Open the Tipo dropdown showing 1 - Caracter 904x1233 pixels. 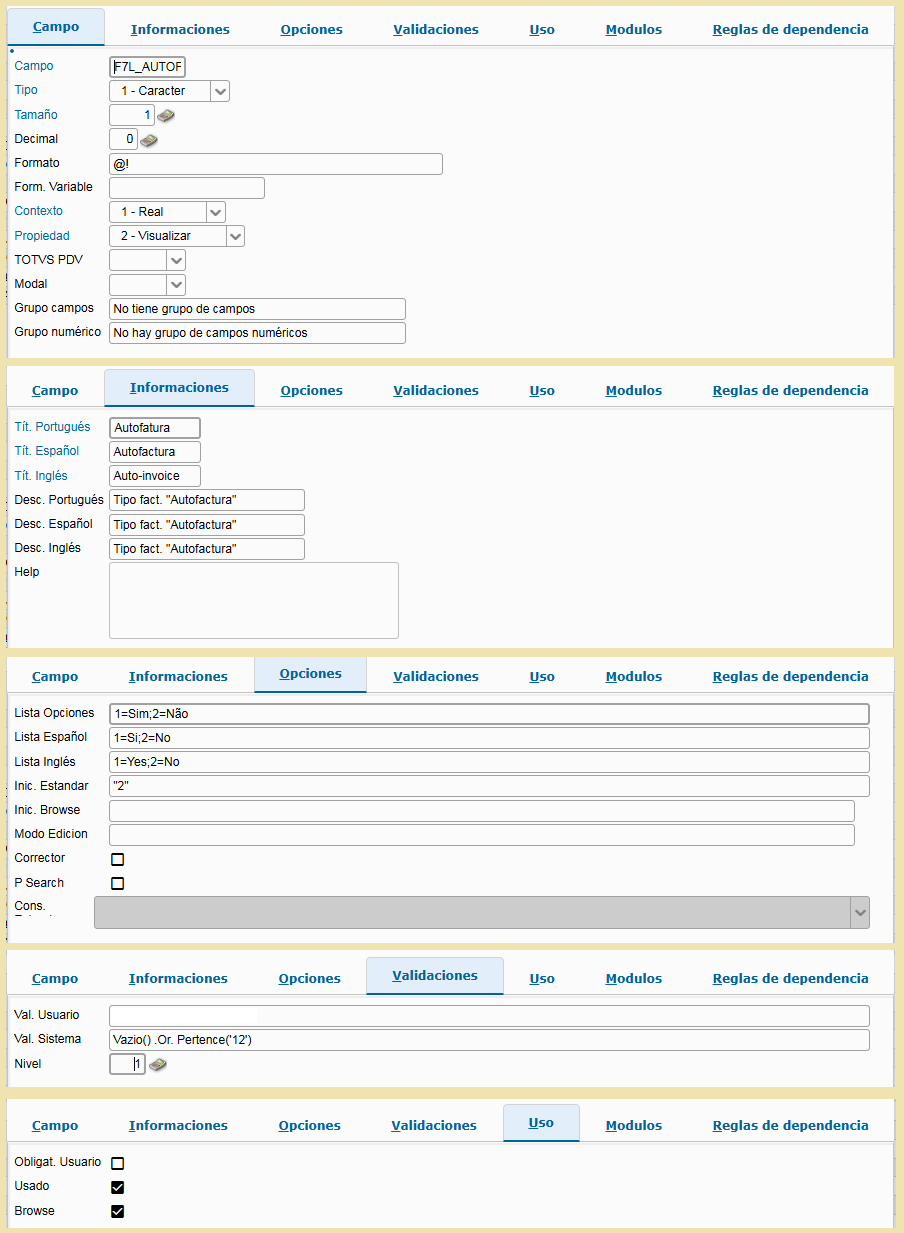point(170,91)
